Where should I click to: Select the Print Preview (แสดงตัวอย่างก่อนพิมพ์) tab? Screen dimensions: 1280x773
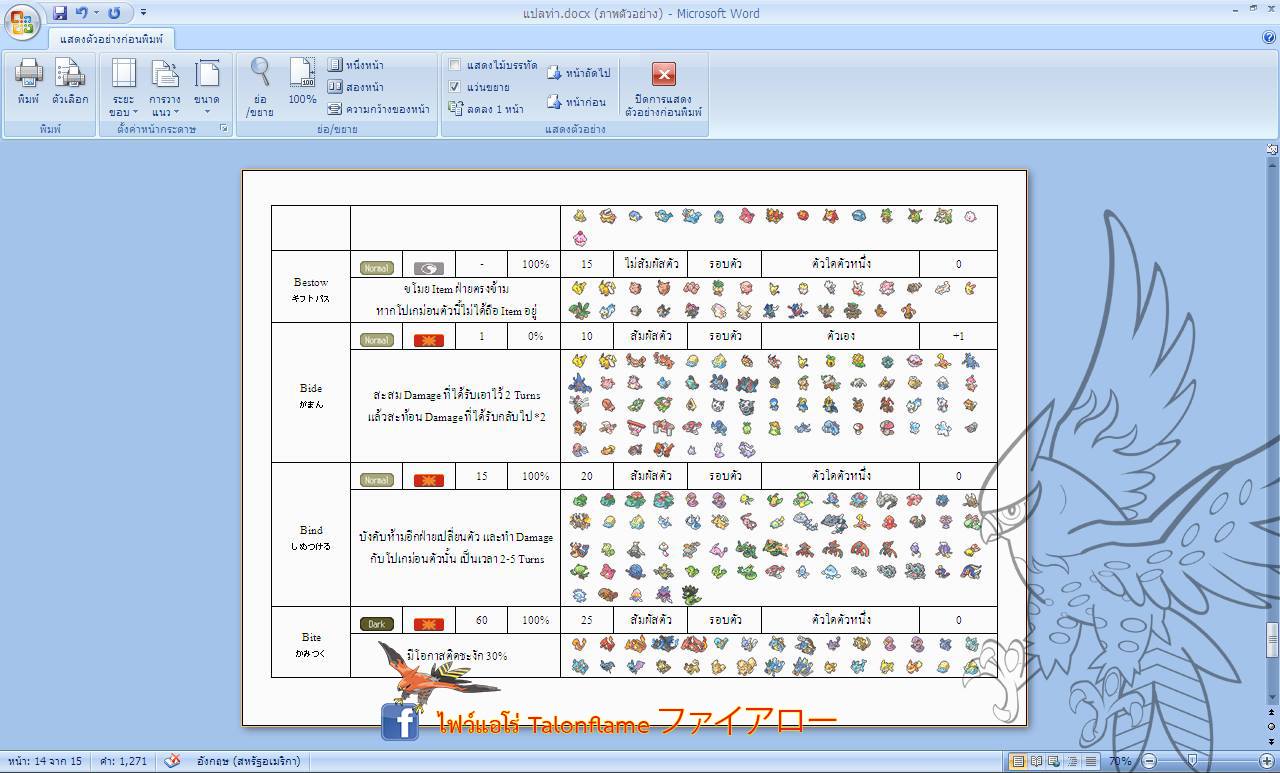pos(111,39)
